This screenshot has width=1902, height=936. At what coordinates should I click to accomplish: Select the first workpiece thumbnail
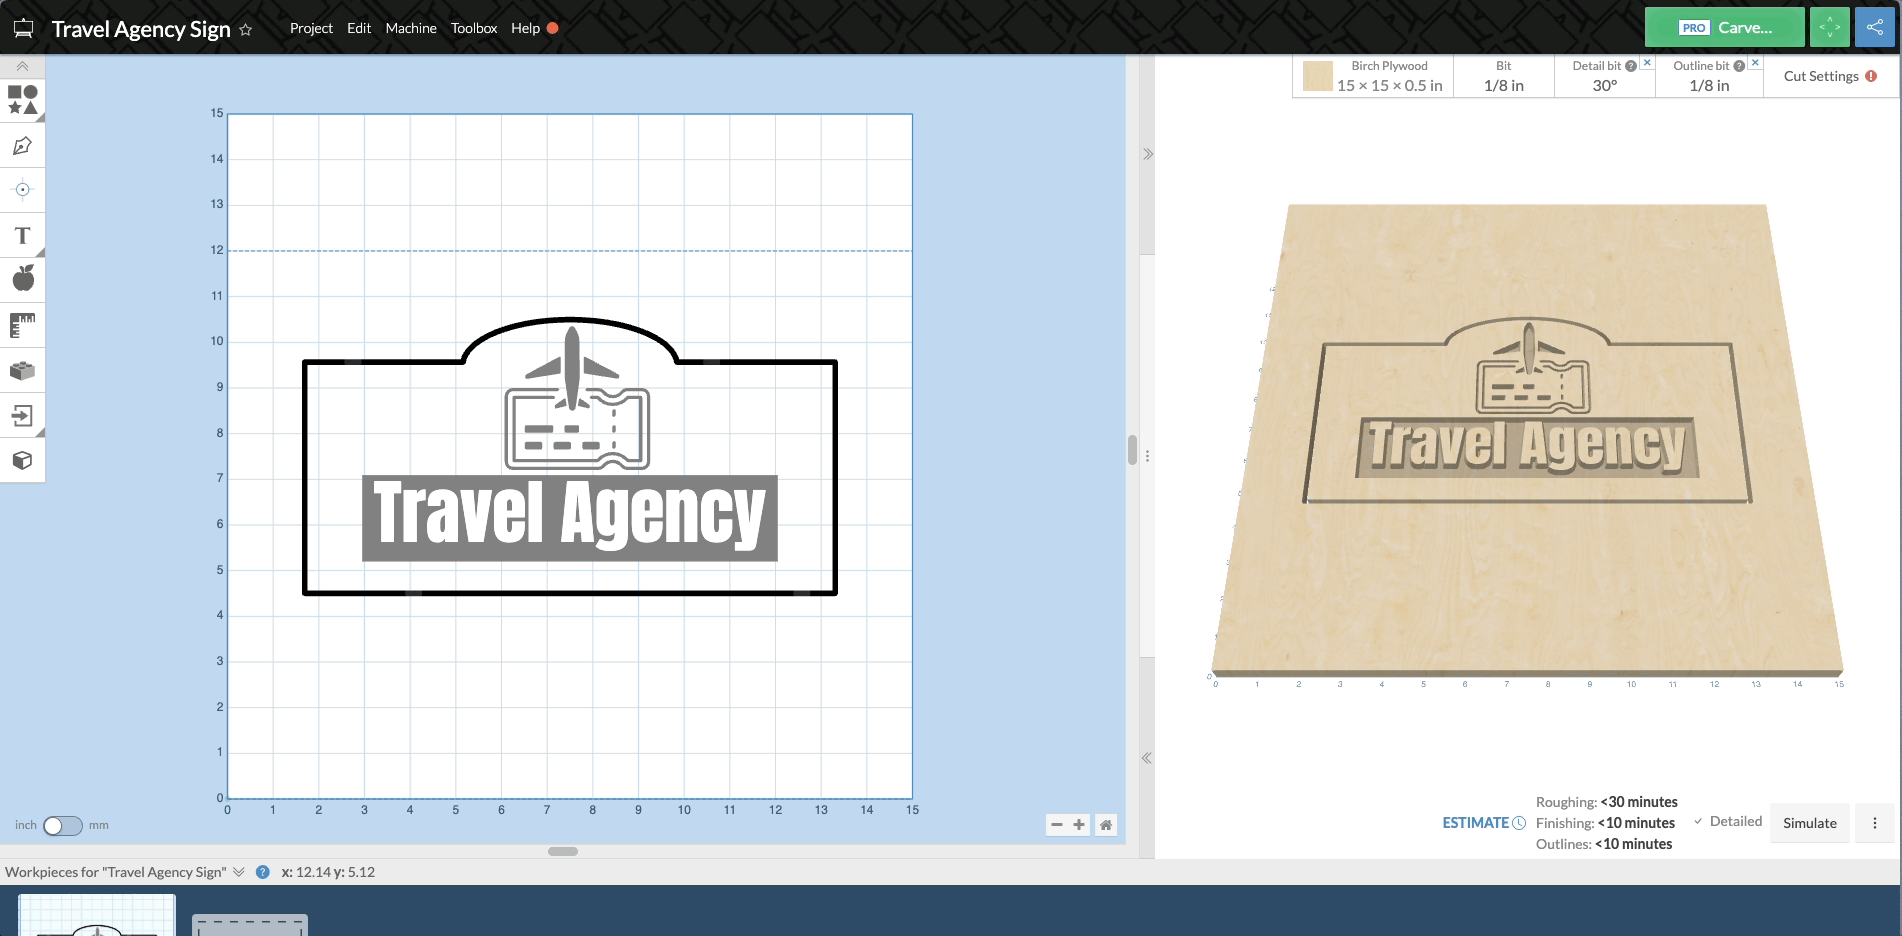tap(95, 915)
